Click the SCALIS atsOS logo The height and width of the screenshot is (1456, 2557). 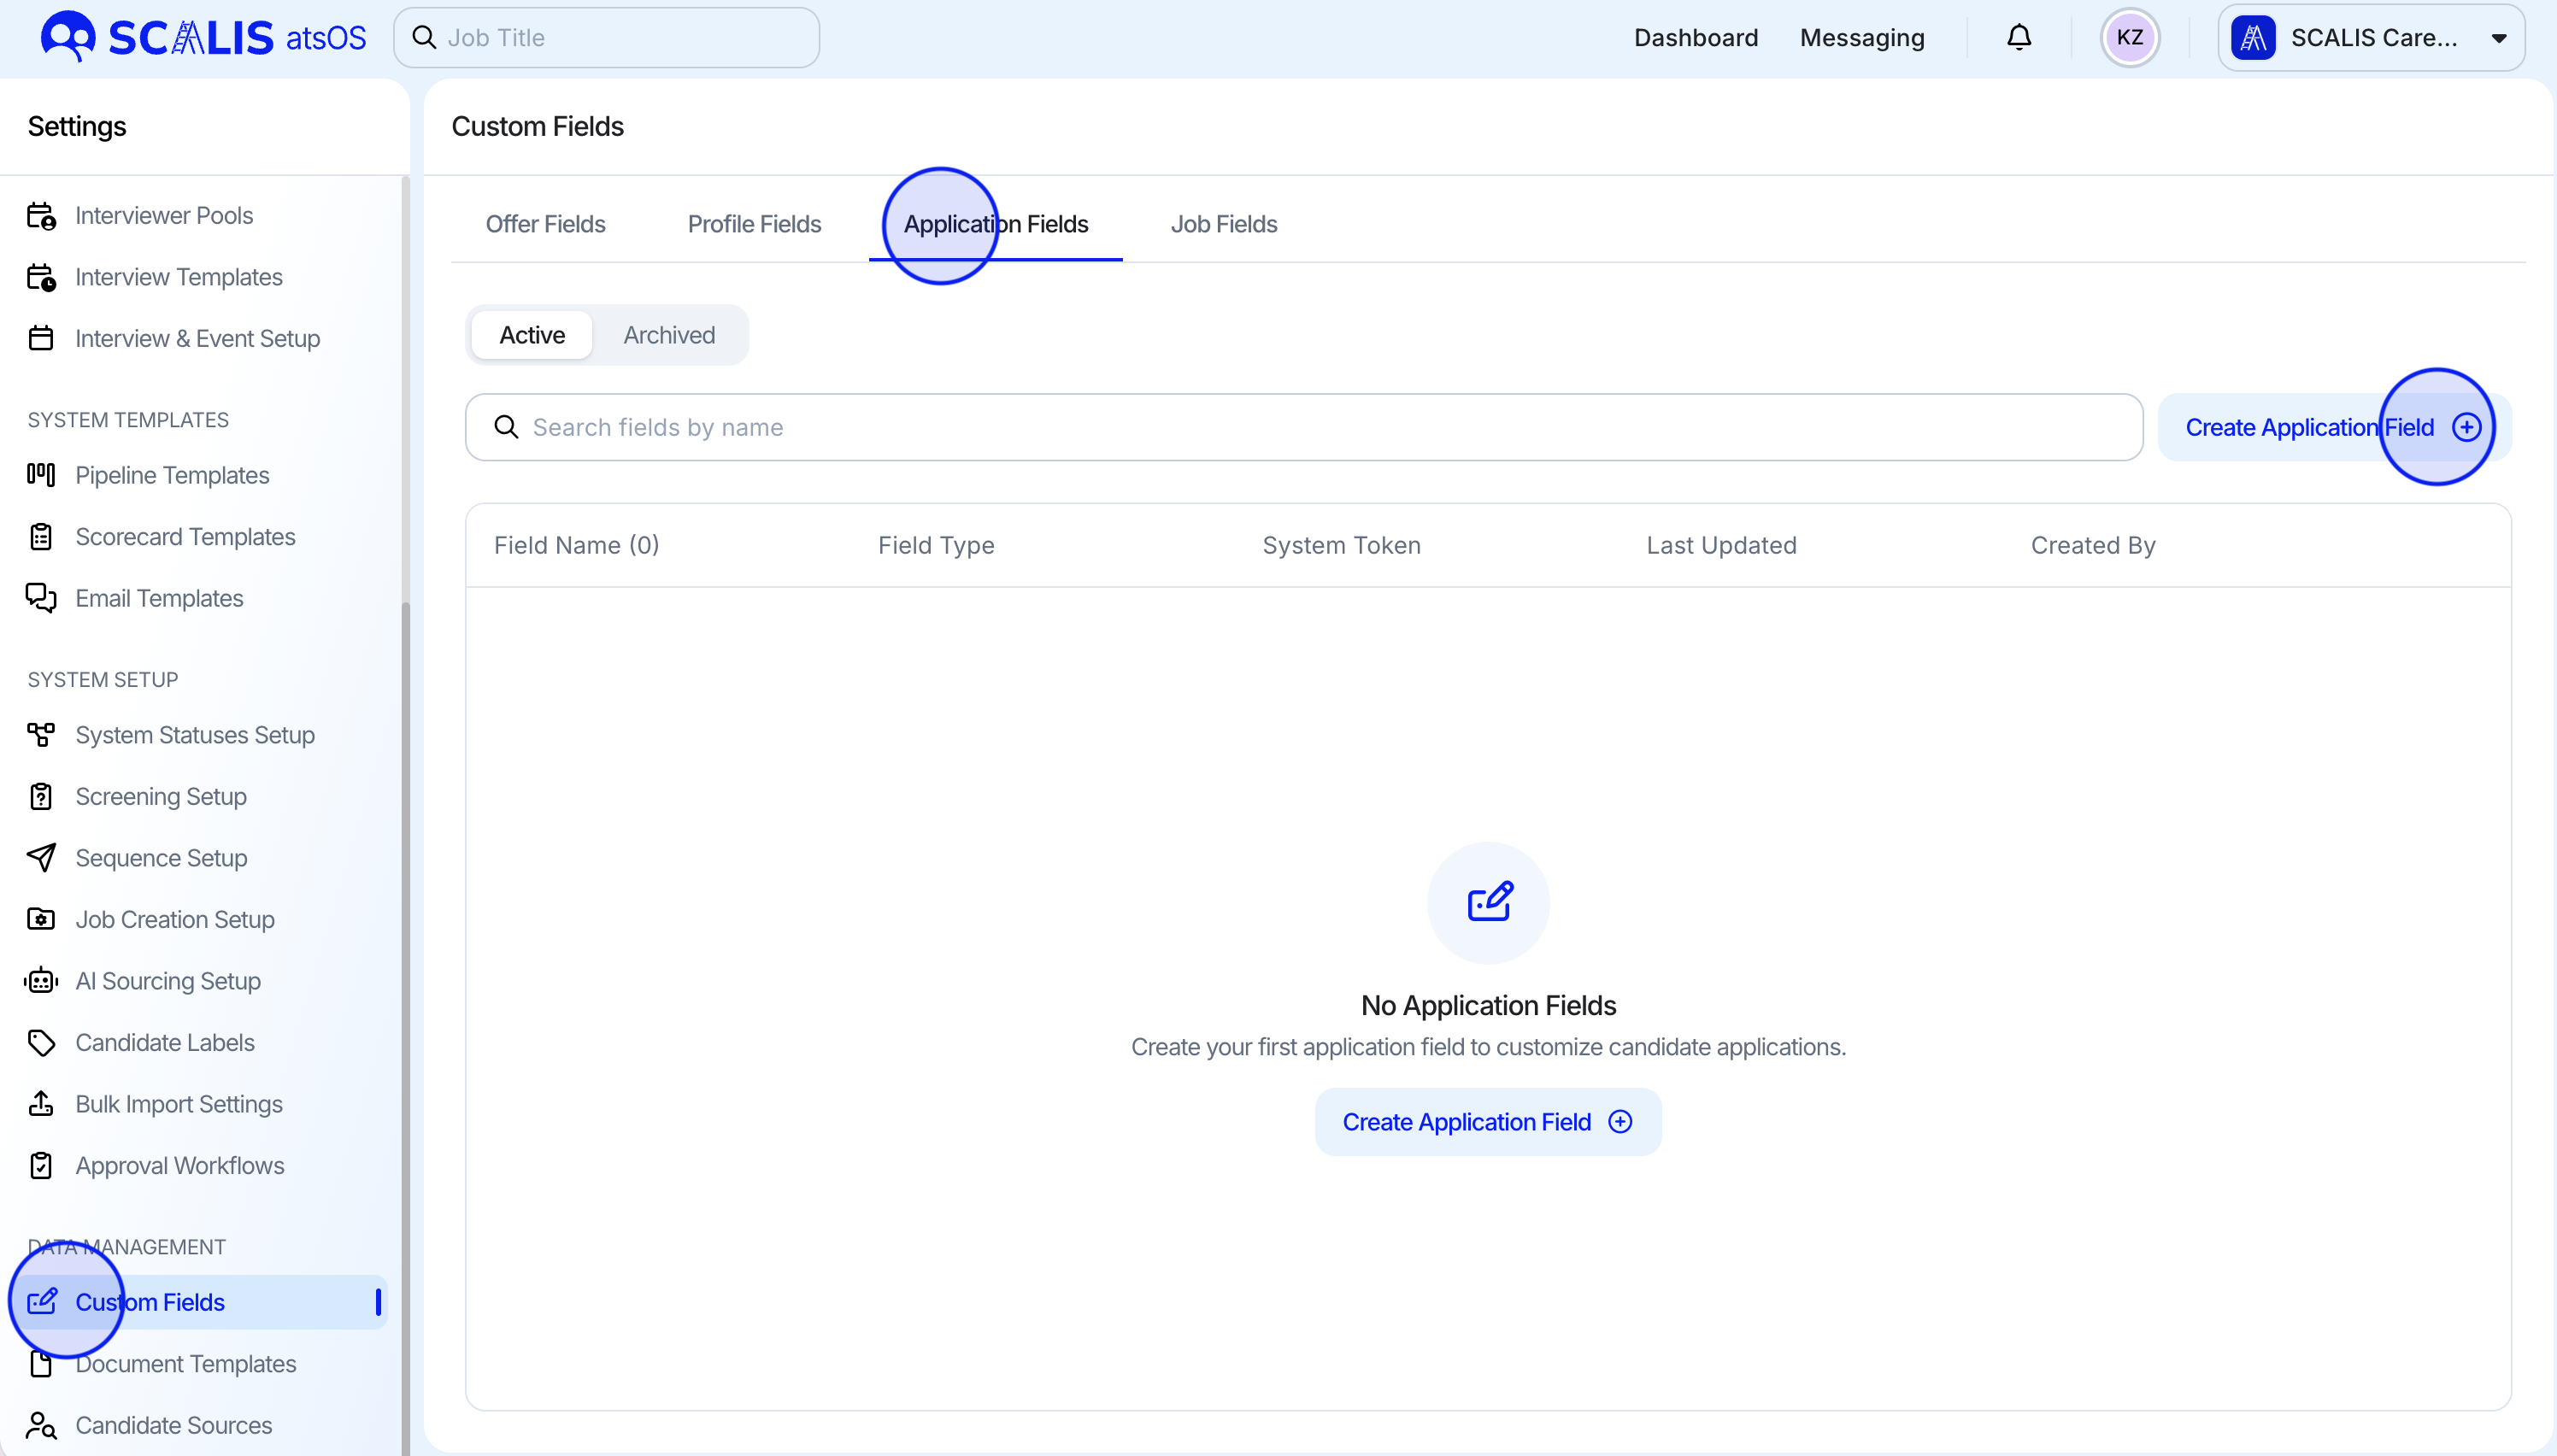pos(204,38)
